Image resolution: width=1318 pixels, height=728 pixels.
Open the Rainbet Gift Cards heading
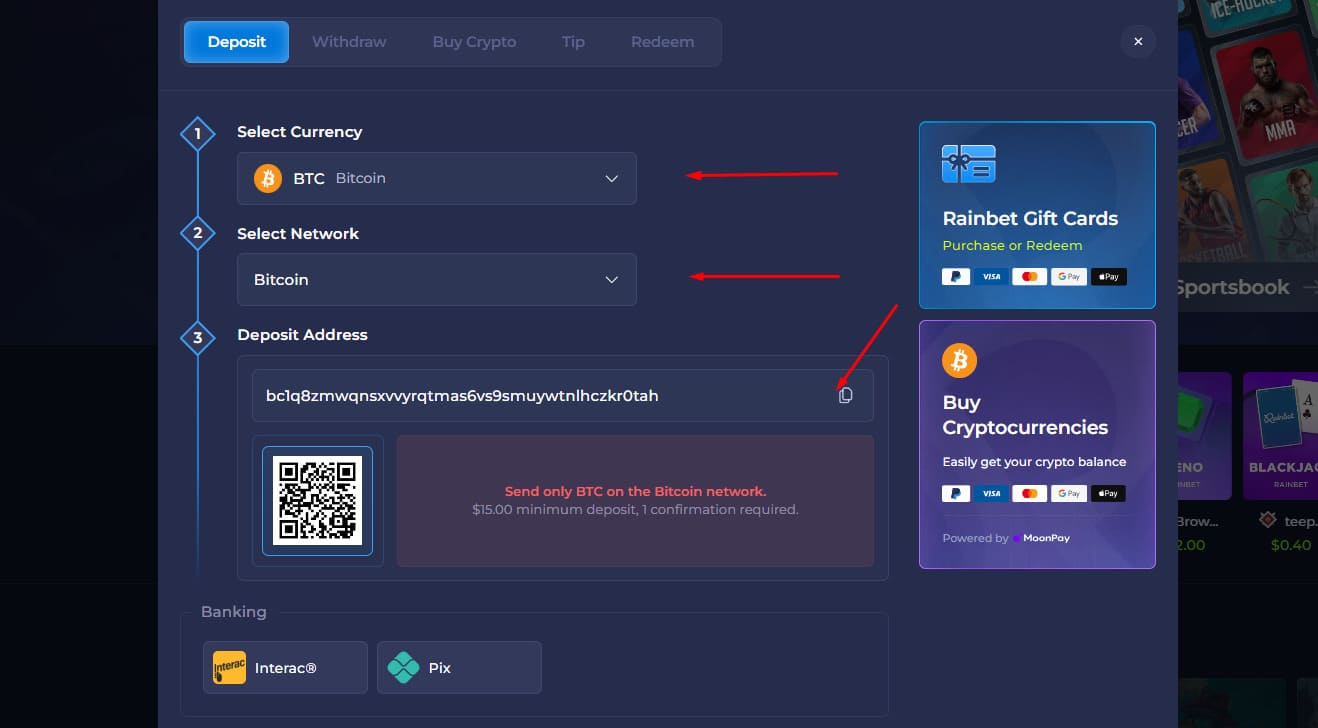tap(1030, 218)
